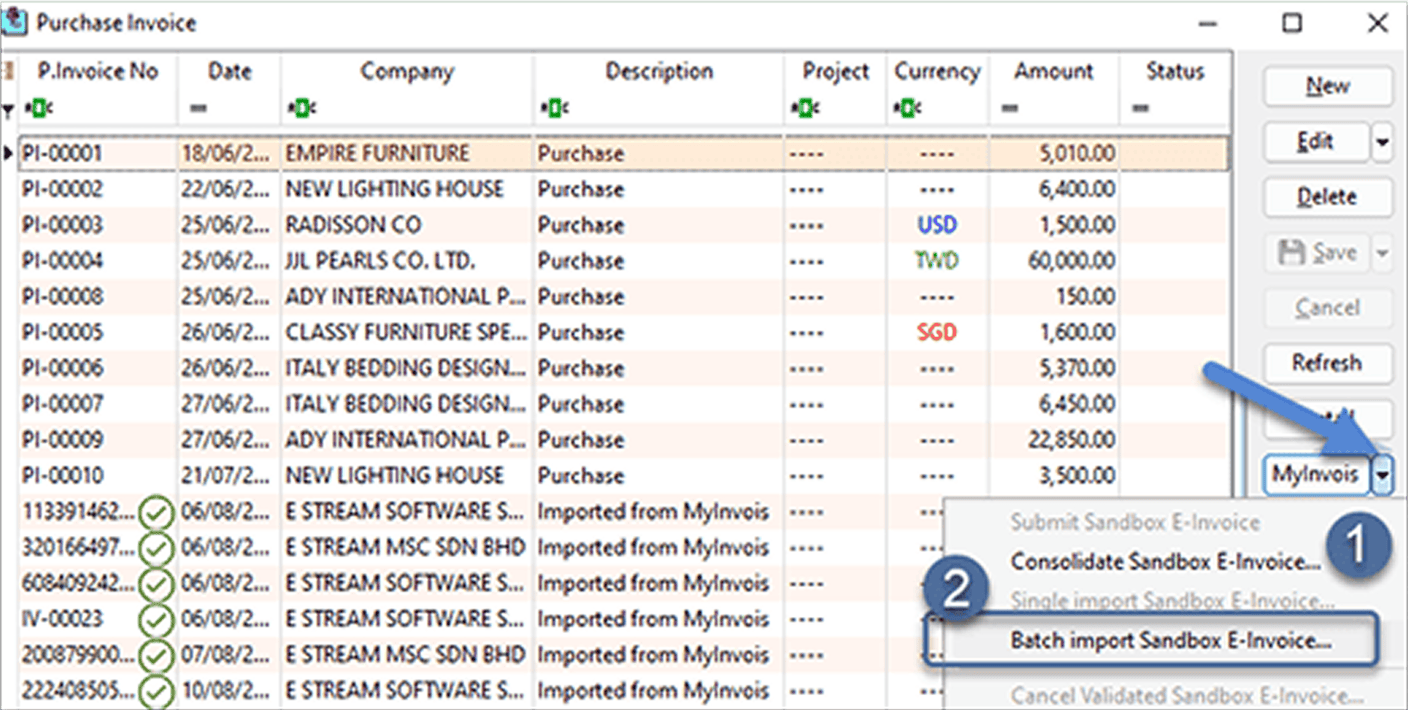
Task: Click the Purchase Invoice window app icon
Action: click(x=16, y=22)
